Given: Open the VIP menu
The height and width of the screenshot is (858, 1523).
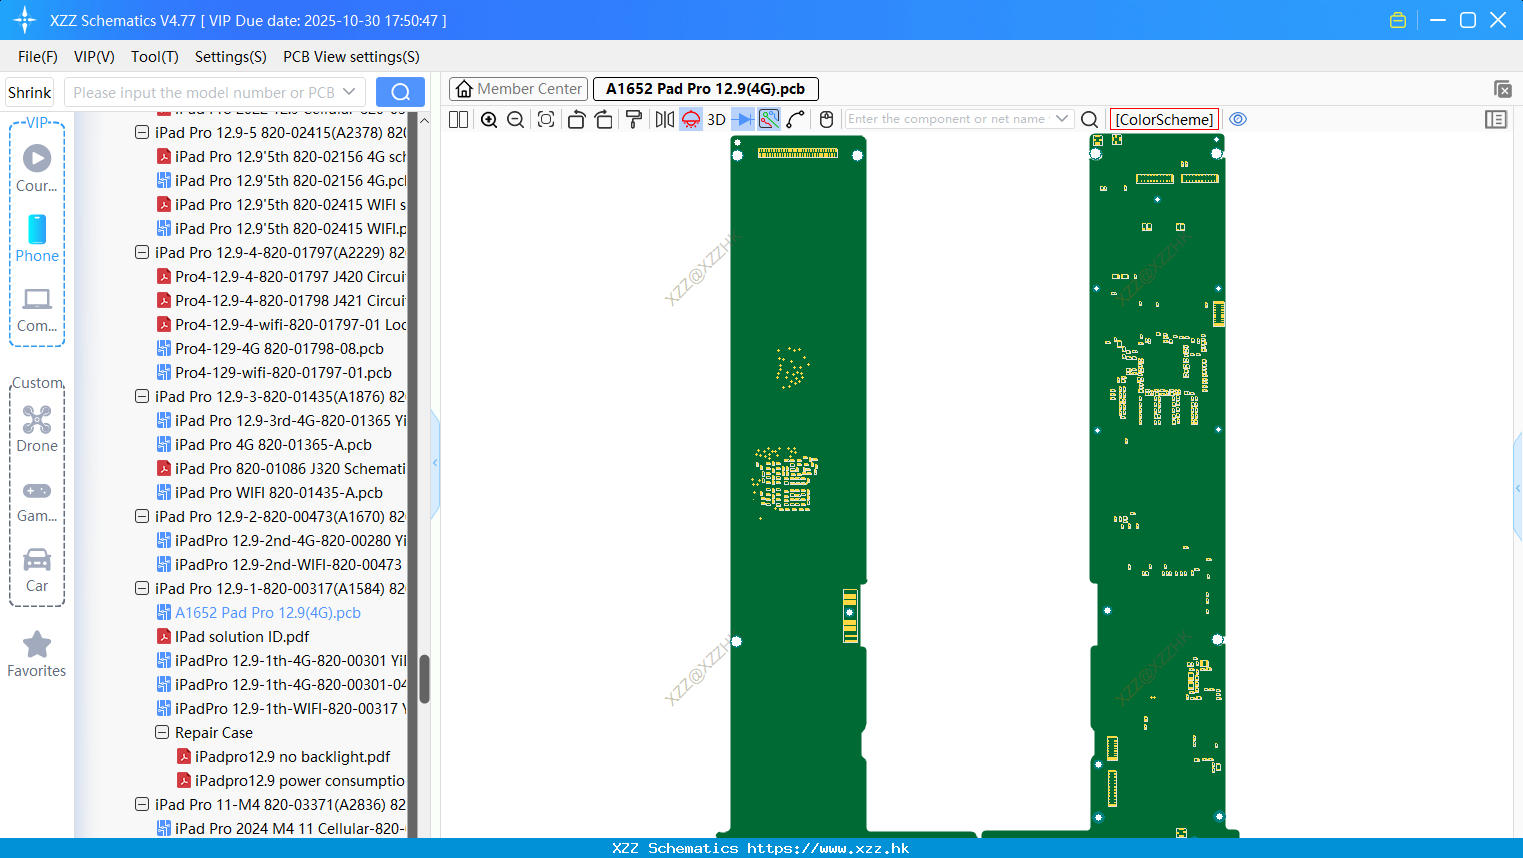Looking at the screenshot, I should 94,57.
